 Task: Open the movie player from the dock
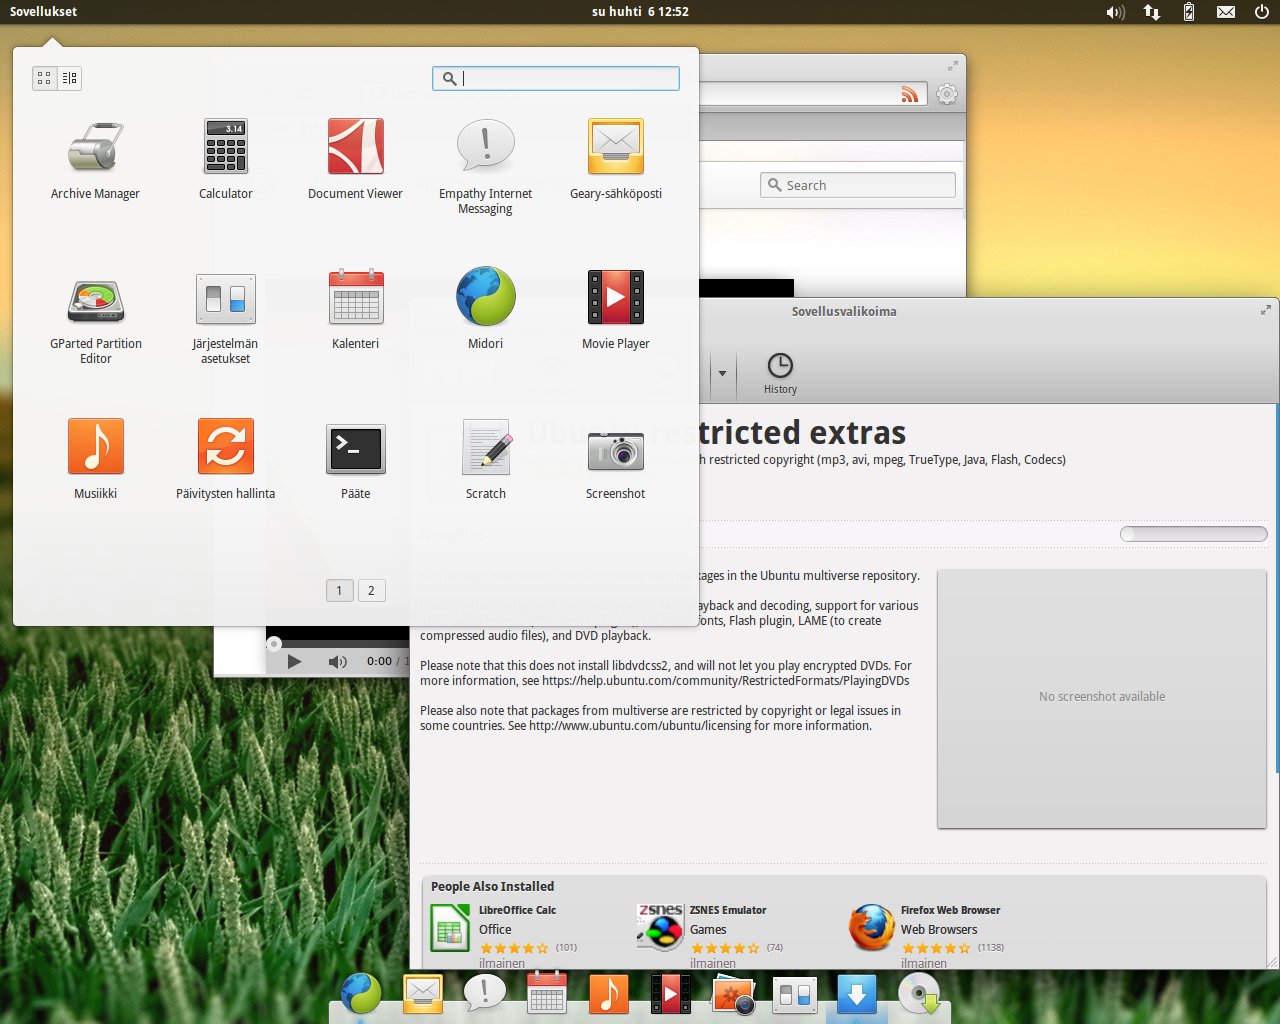click(671, 994)
